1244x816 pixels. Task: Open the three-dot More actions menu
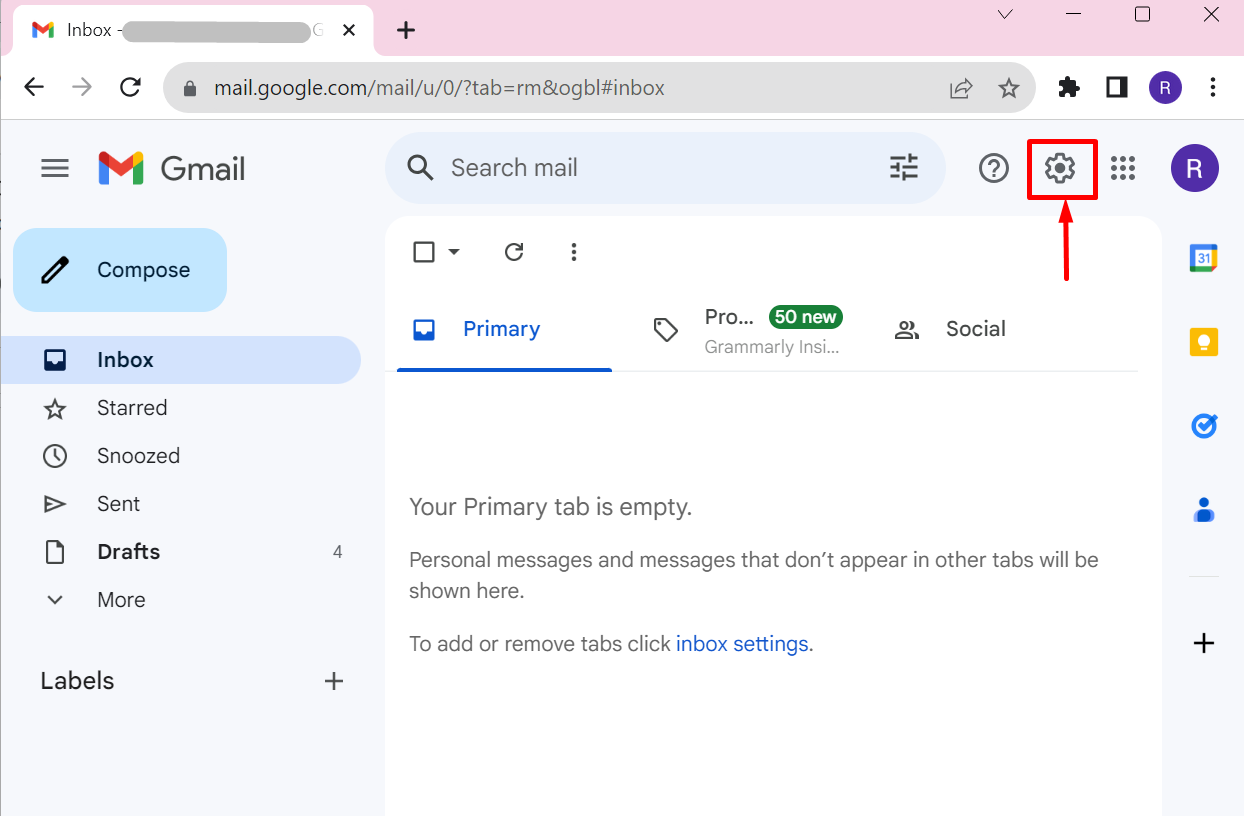(573, 252)
